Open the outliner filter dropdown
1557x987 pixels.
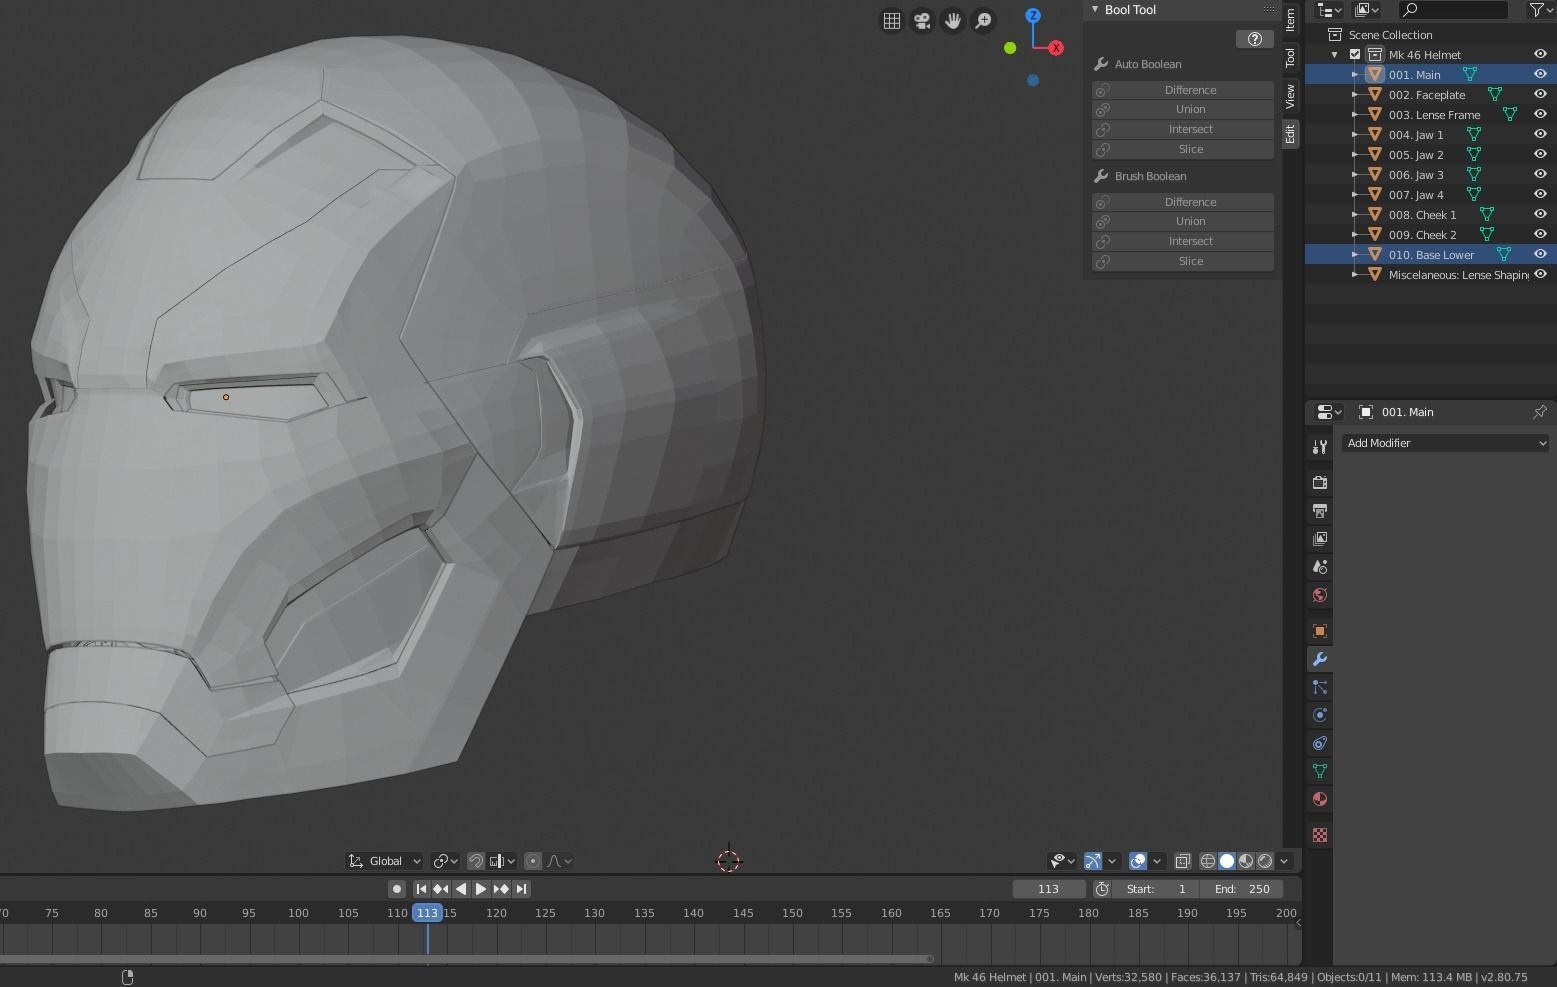click(x=1541, y=10)
